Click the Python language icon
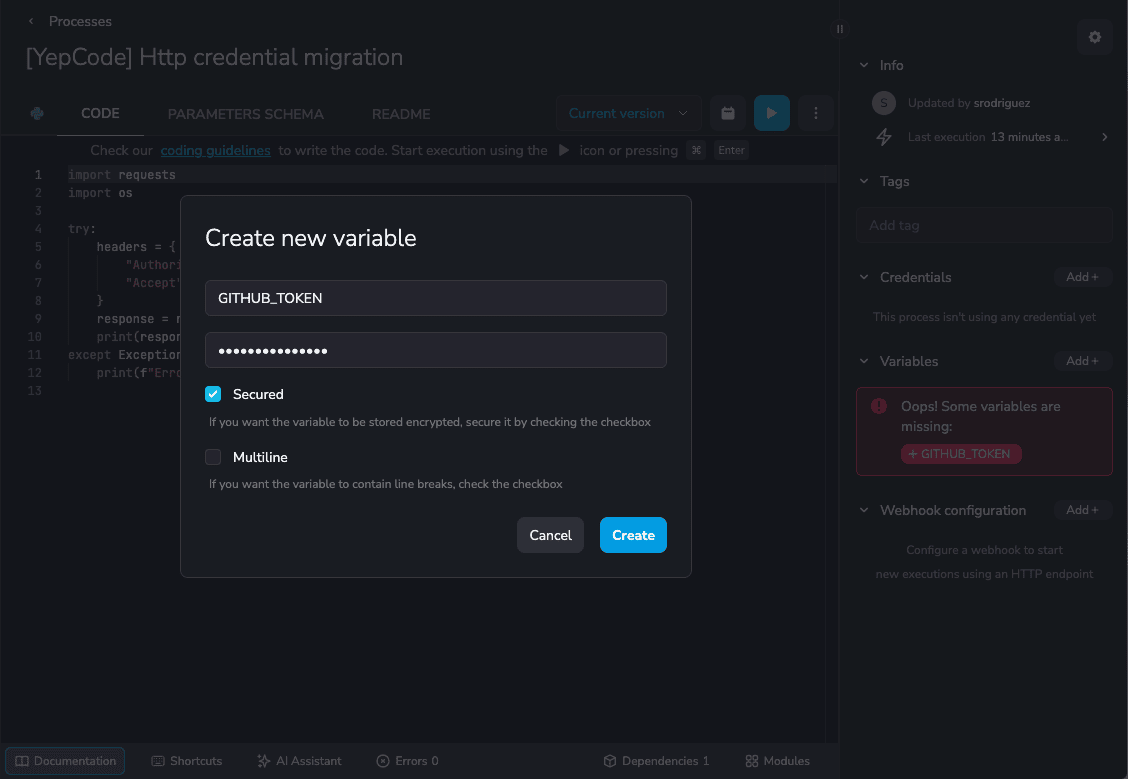The image size is (1128, 779). coord(37,113)
